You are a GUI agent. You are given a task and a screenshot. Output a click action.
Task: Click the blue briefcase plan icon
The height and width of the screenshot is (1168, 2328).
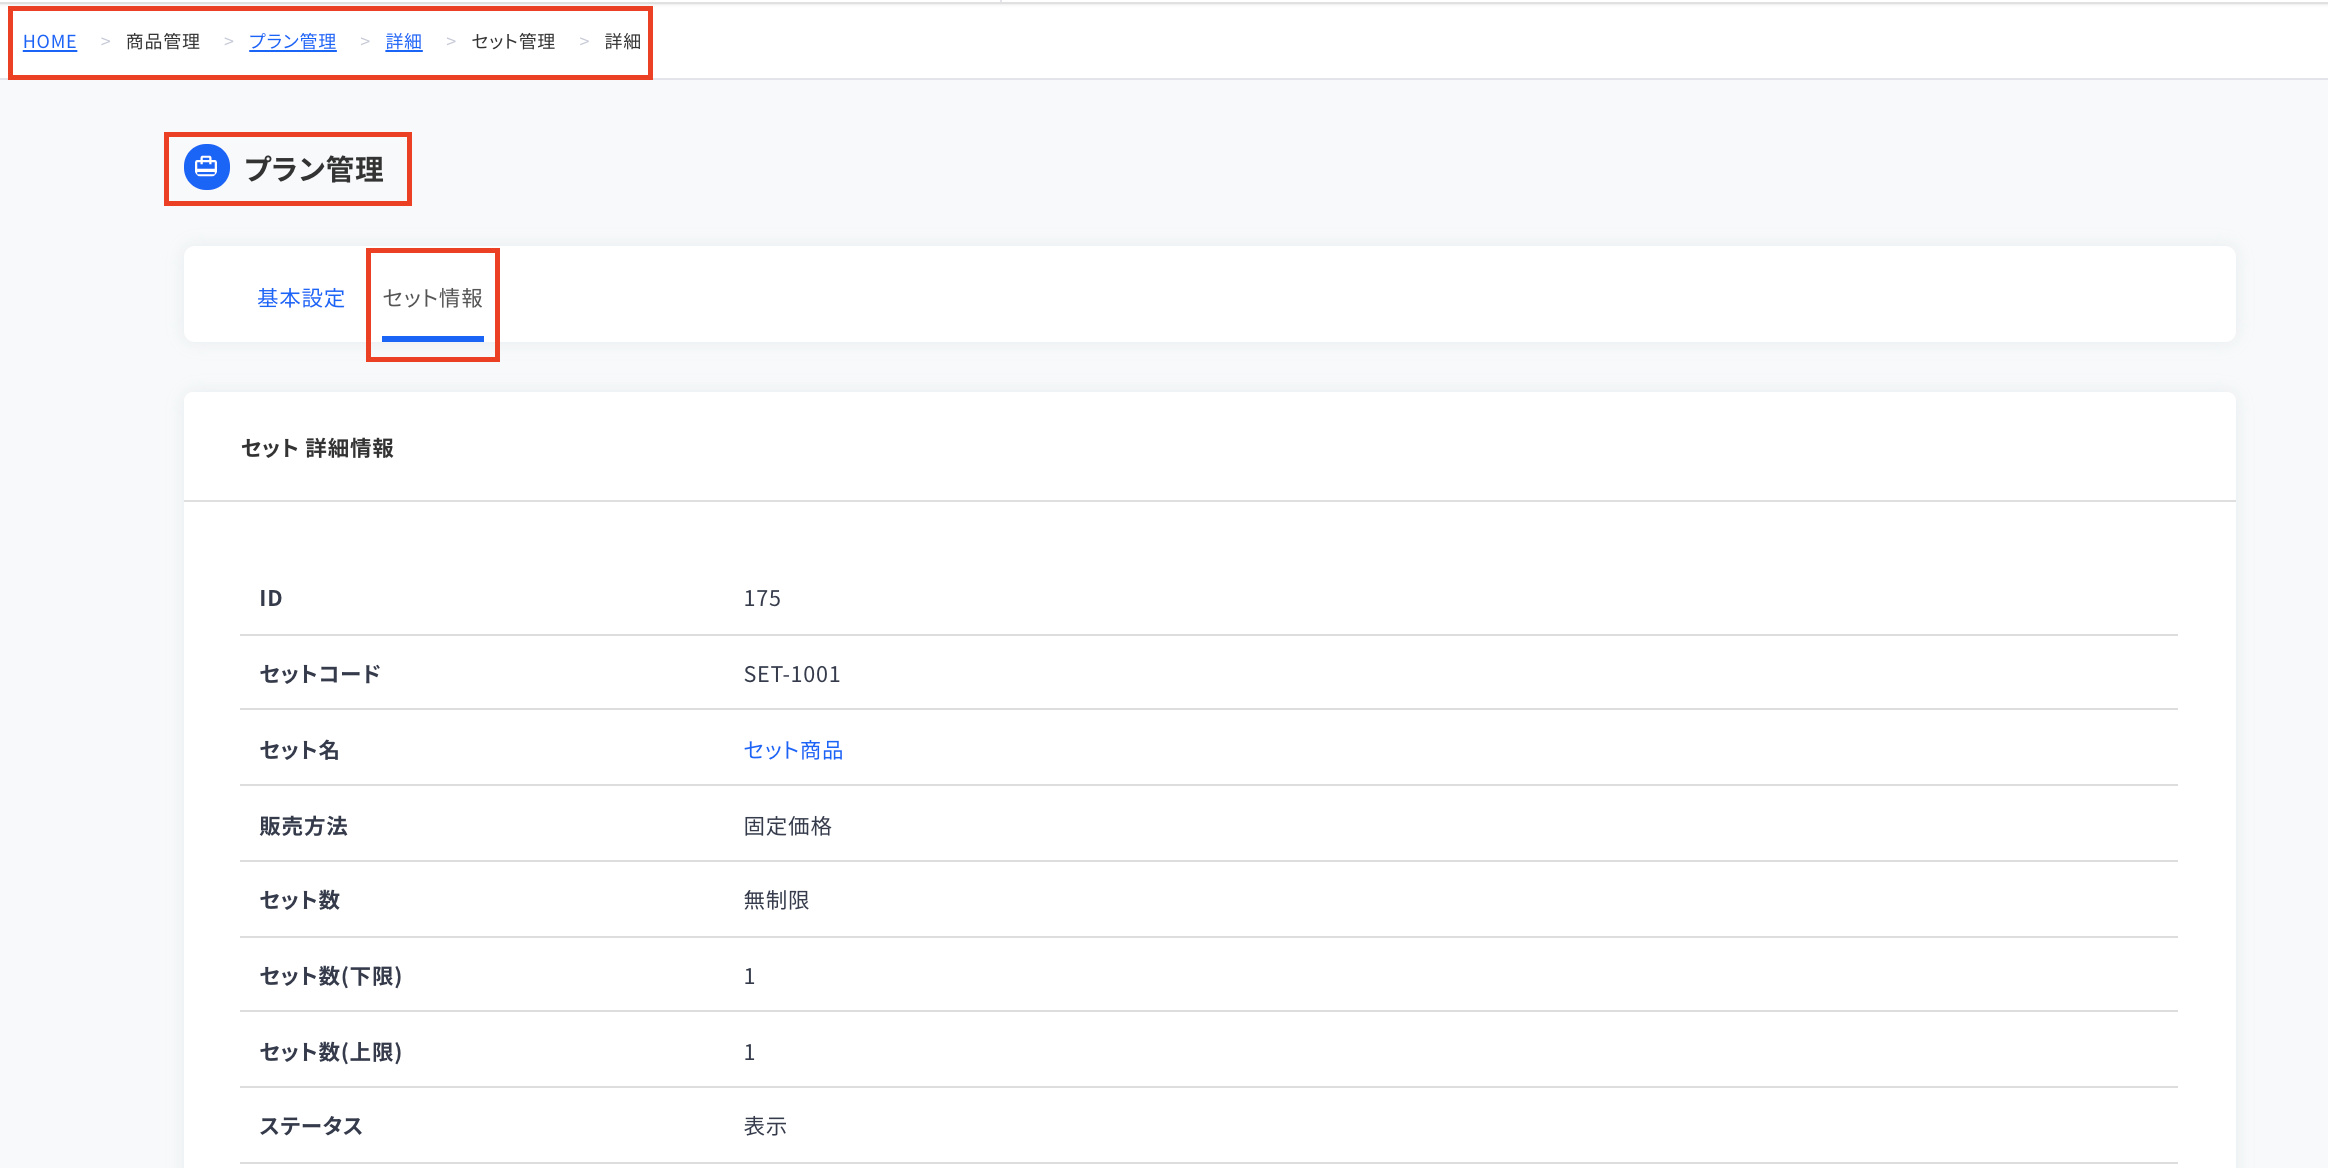(207, 167)
